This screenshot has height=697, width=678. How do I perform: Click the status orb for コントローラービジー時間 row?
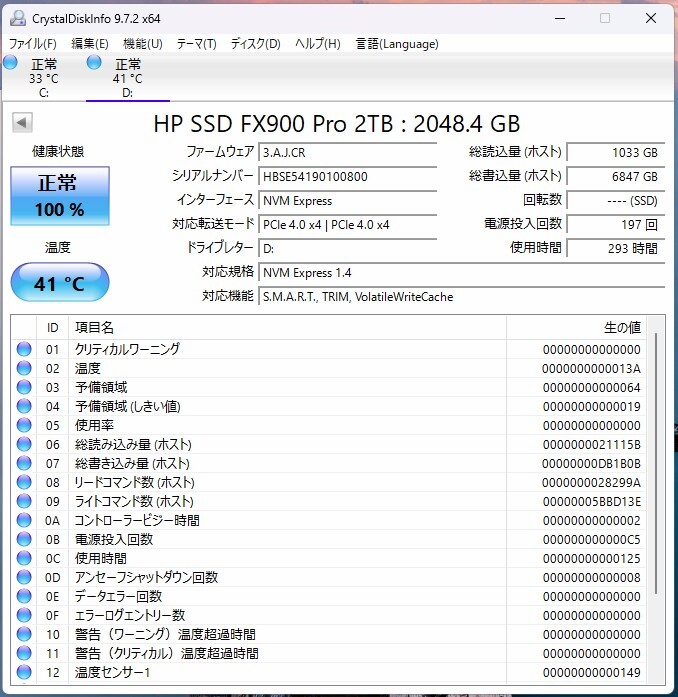[x=24, y=520]
